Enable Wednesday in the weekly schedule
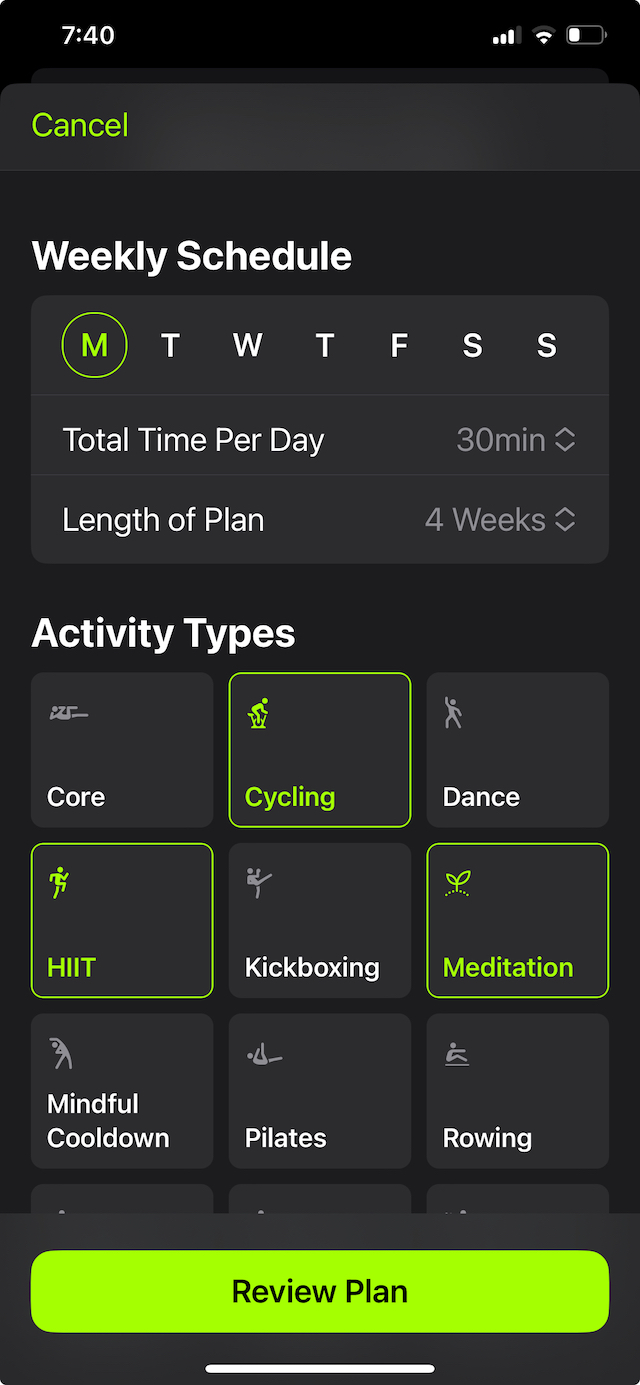The image size is (640, 1385). (247, 345)
